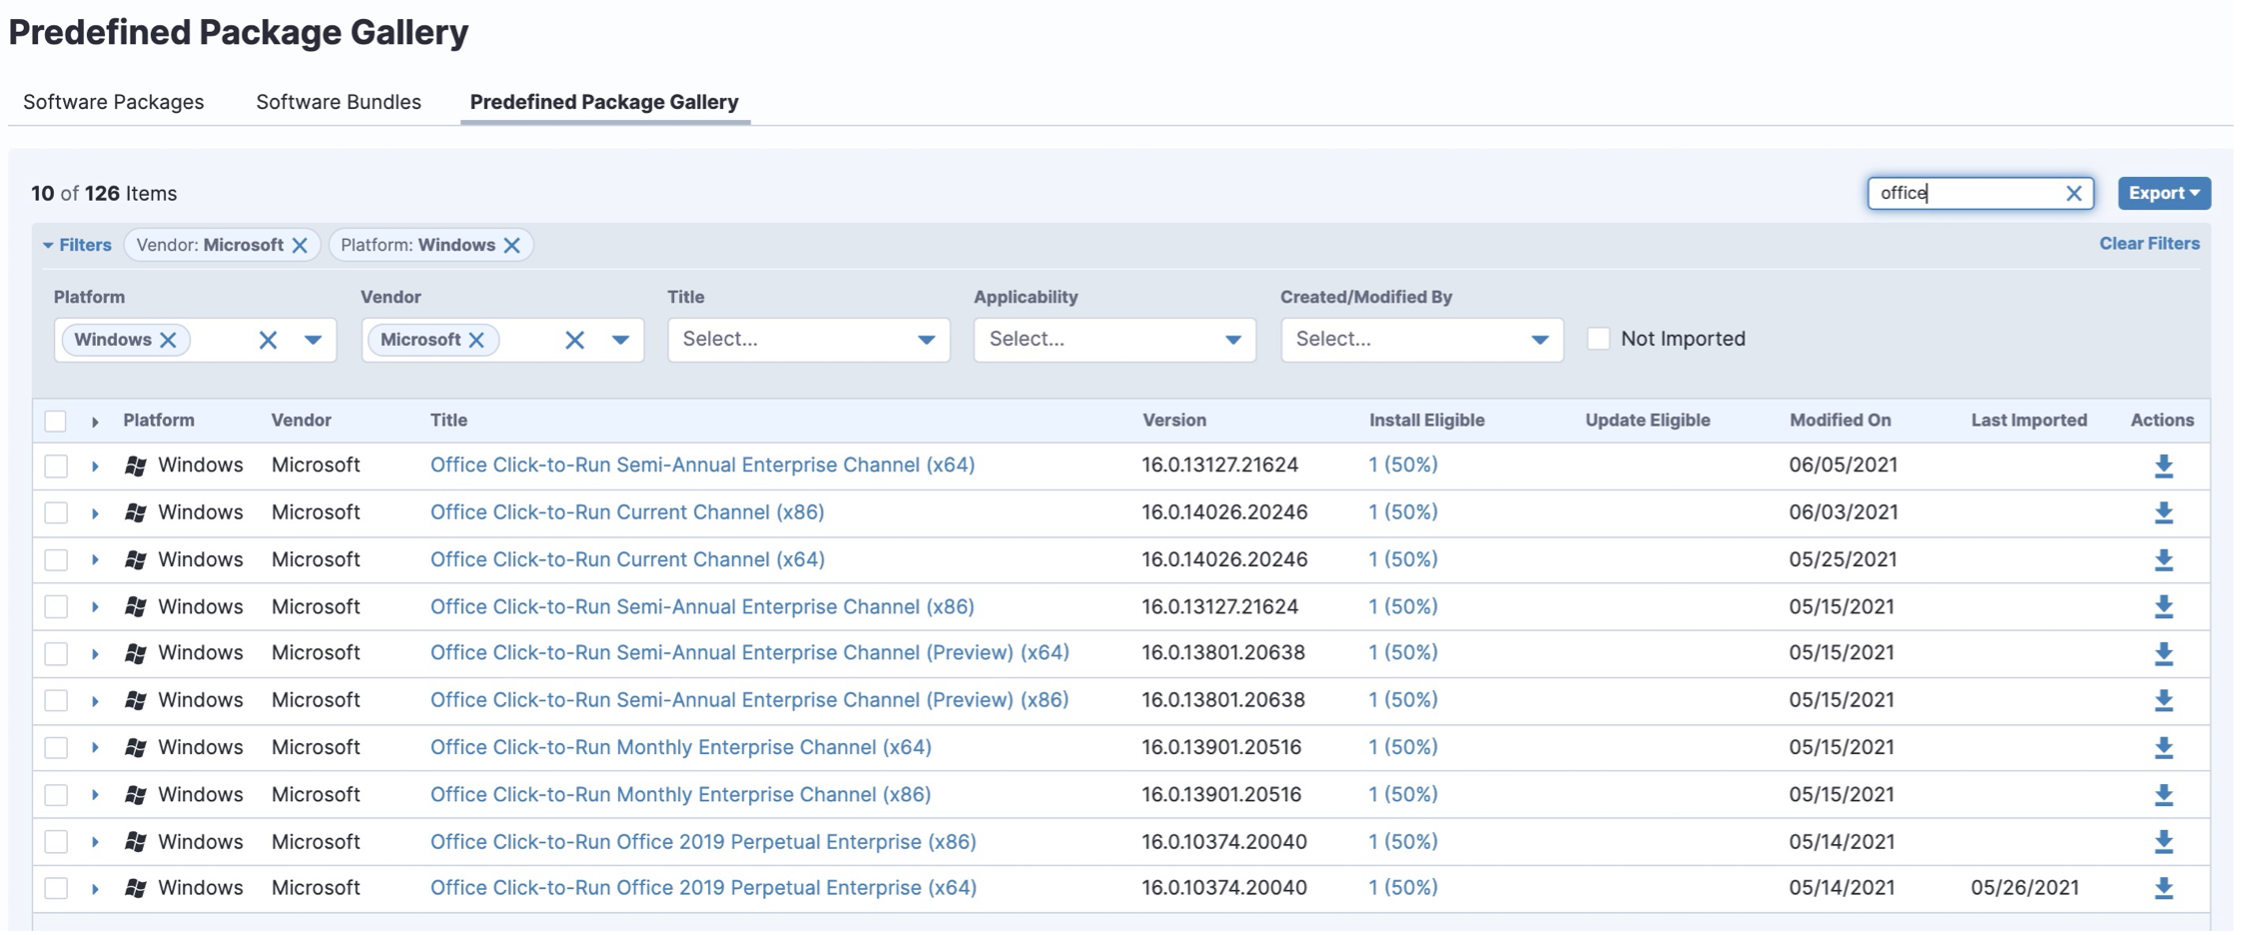Check the Current Channel (x86) row
Image resolution: width=2241 pixels, height=935 pixels.
[56, 513]
